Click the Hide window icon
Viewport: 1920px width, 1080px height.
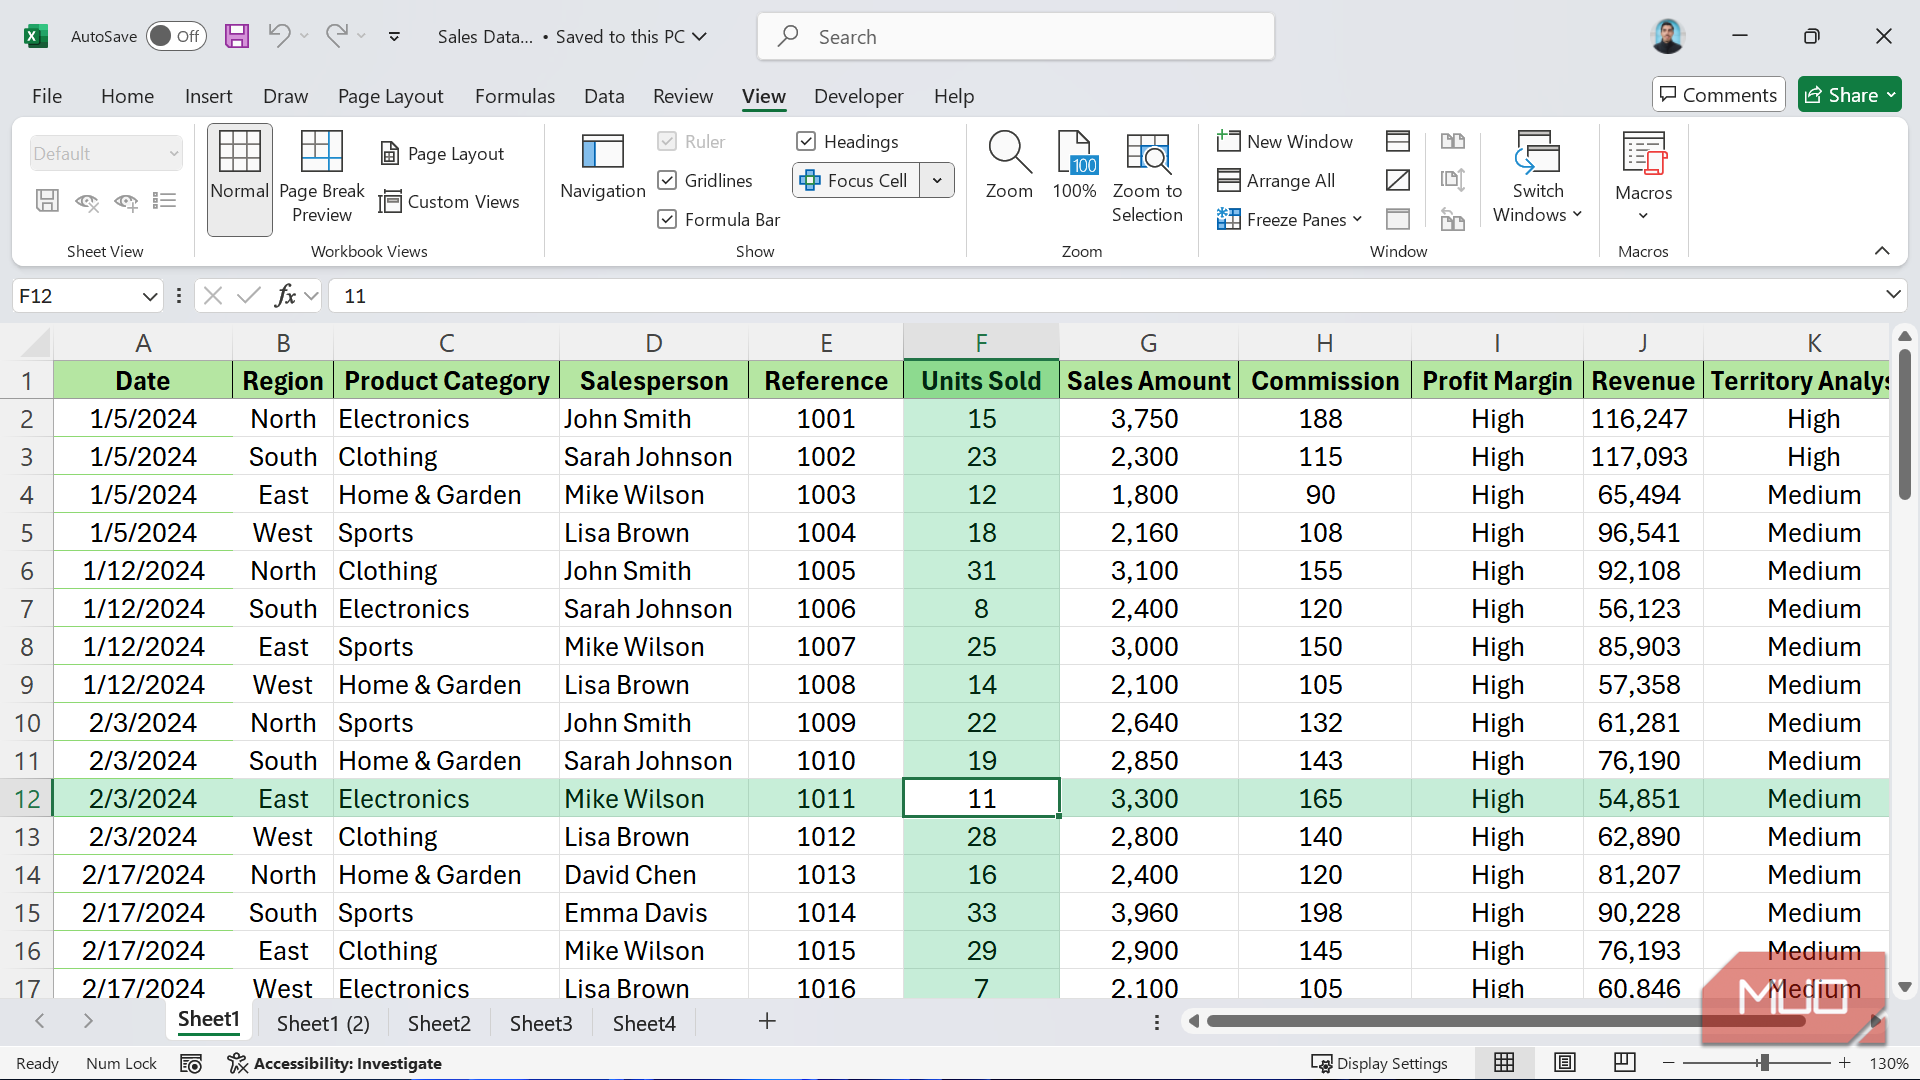(1398, 181)
